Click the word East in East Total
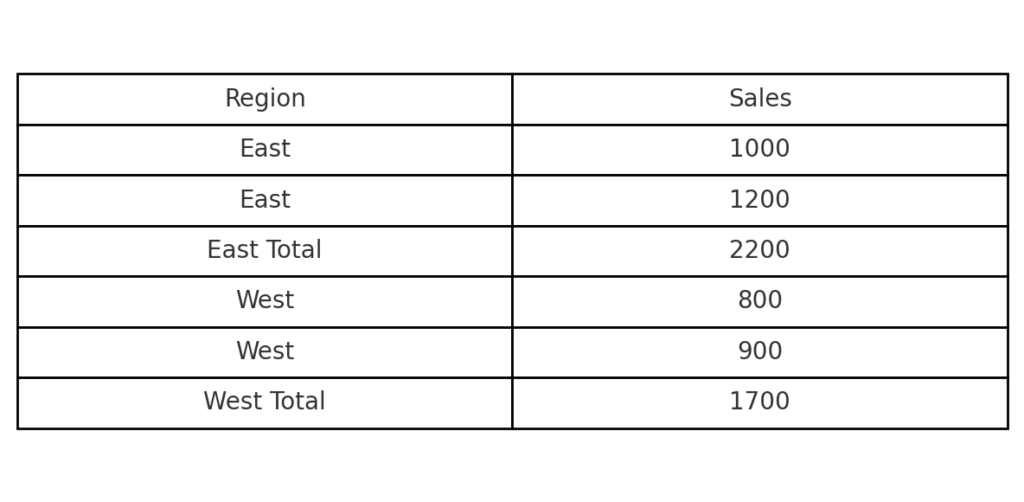The image size is (1024, 502). click(231, 250)
